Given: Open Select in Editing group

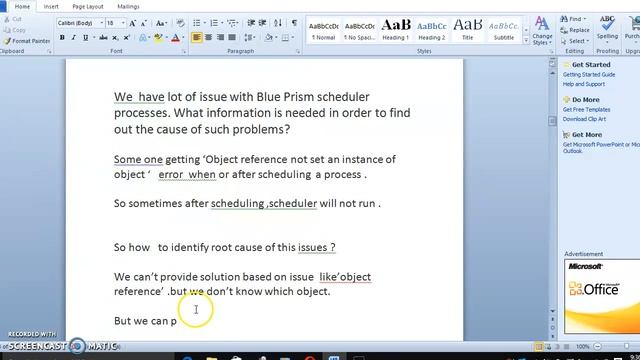Looking at the screenshot, I should pos(575,41).
